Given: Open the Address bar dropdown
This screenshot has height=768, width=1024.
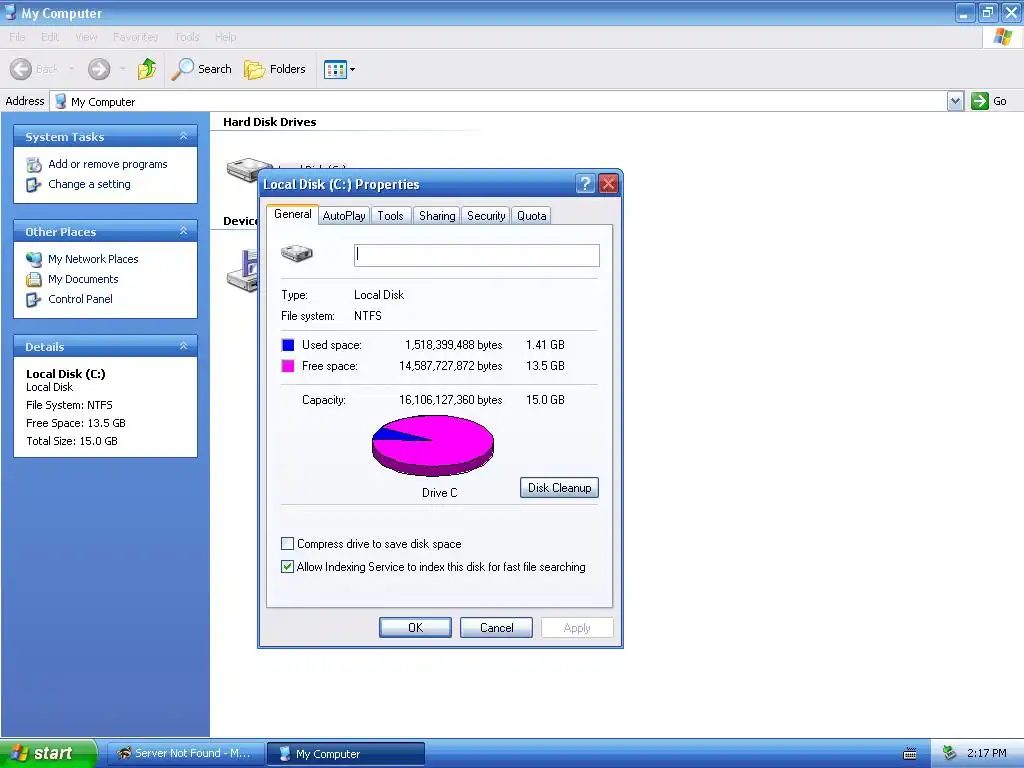Looking at the screenshot, I should (x=955, y=101).
